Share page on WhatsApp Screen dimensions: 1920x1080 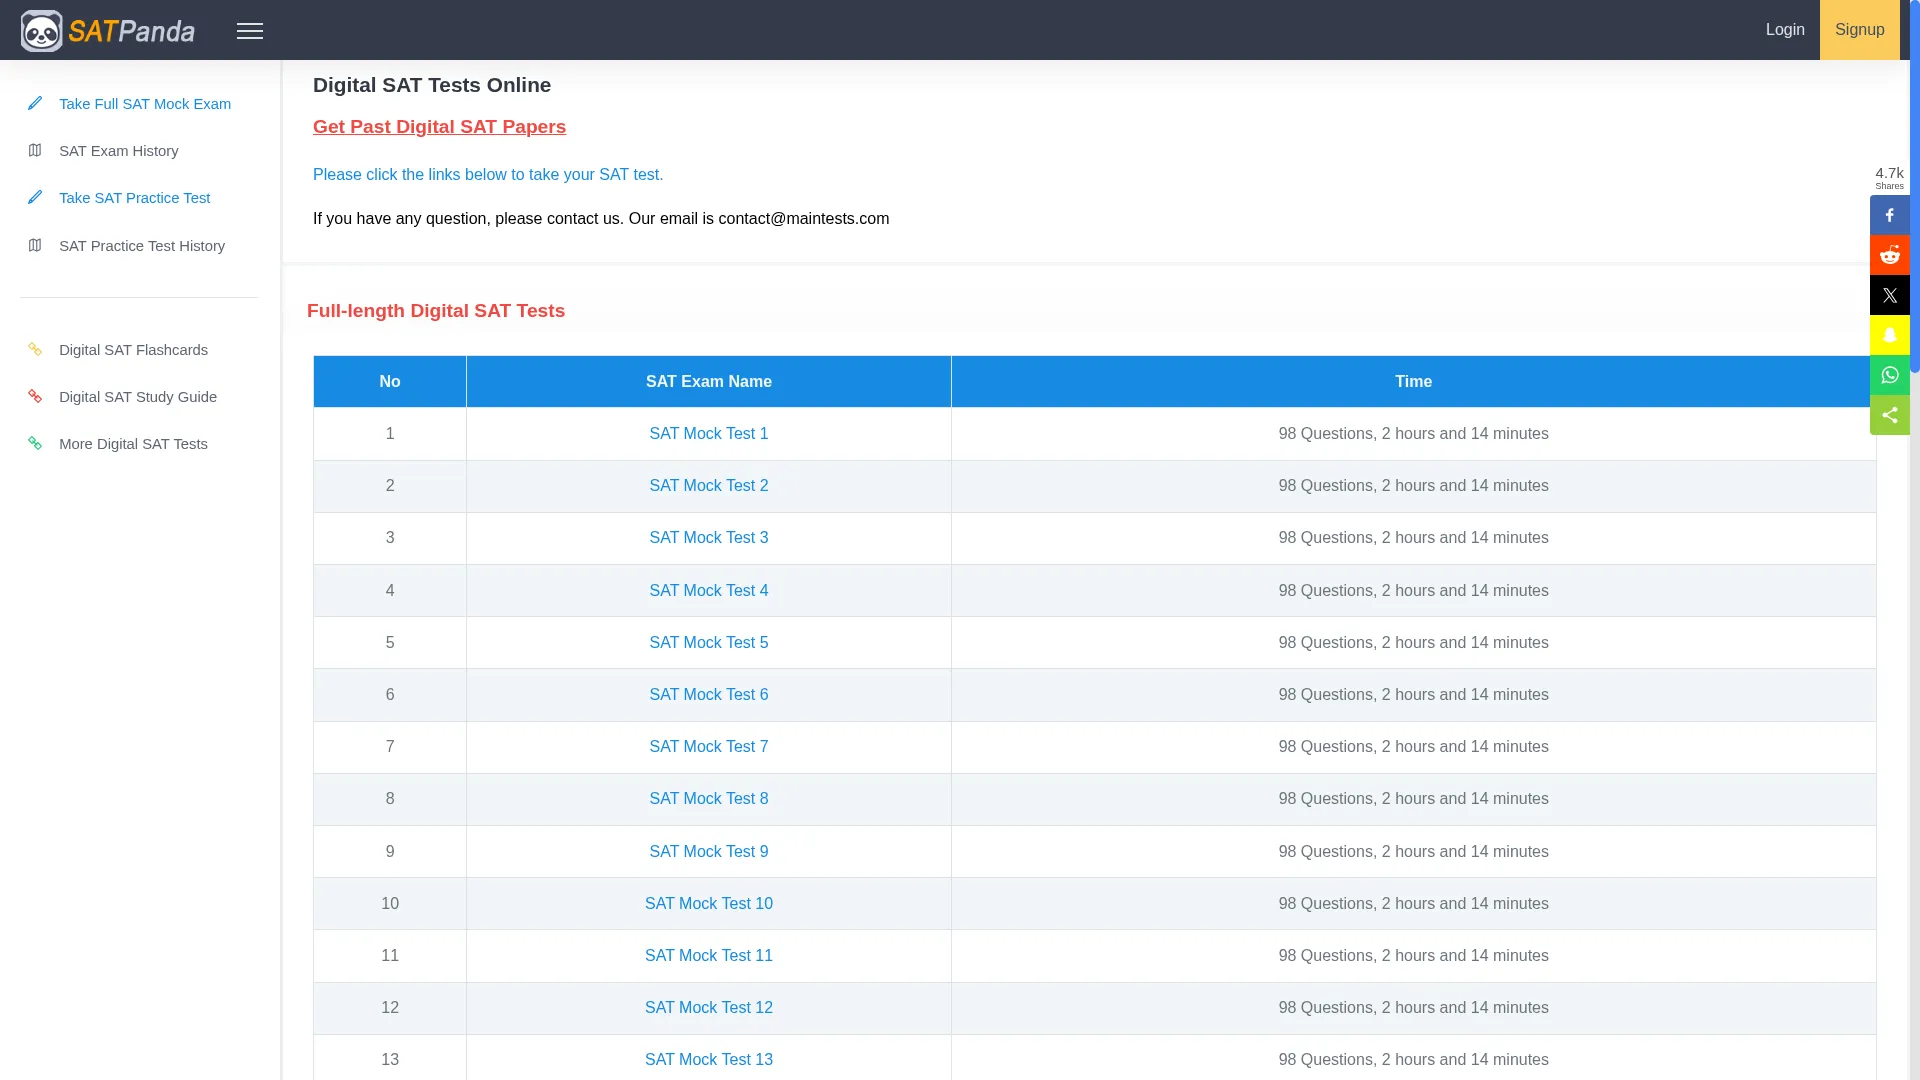1889,375
